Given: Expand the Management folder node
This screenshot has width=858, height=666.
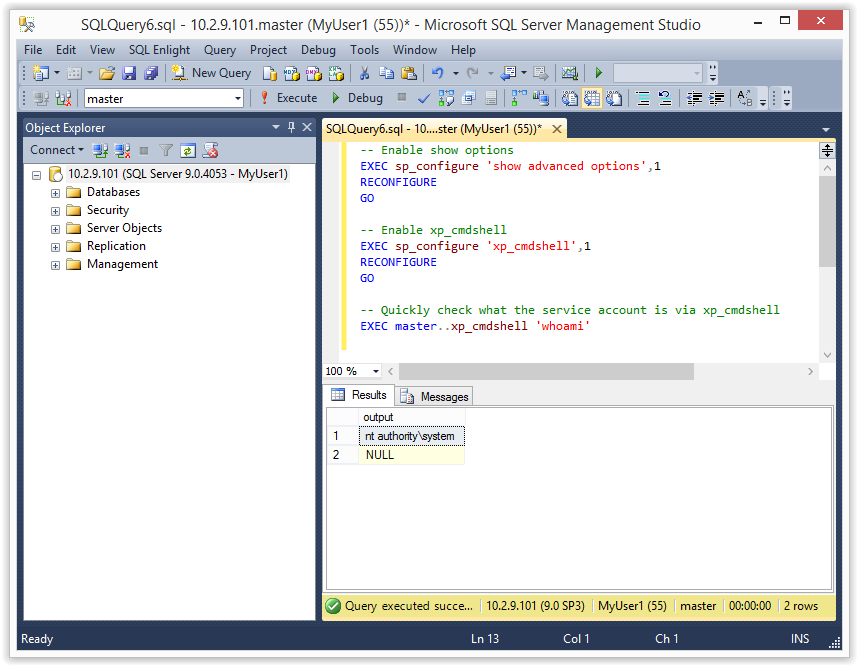Looking at the screenshot, I should 55,265.
